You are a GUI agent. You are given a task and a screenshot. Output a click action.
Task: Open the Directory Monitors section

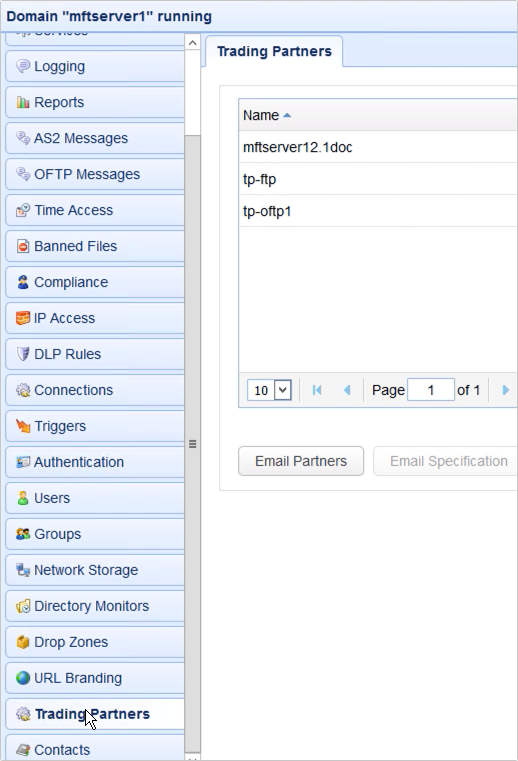95,606
